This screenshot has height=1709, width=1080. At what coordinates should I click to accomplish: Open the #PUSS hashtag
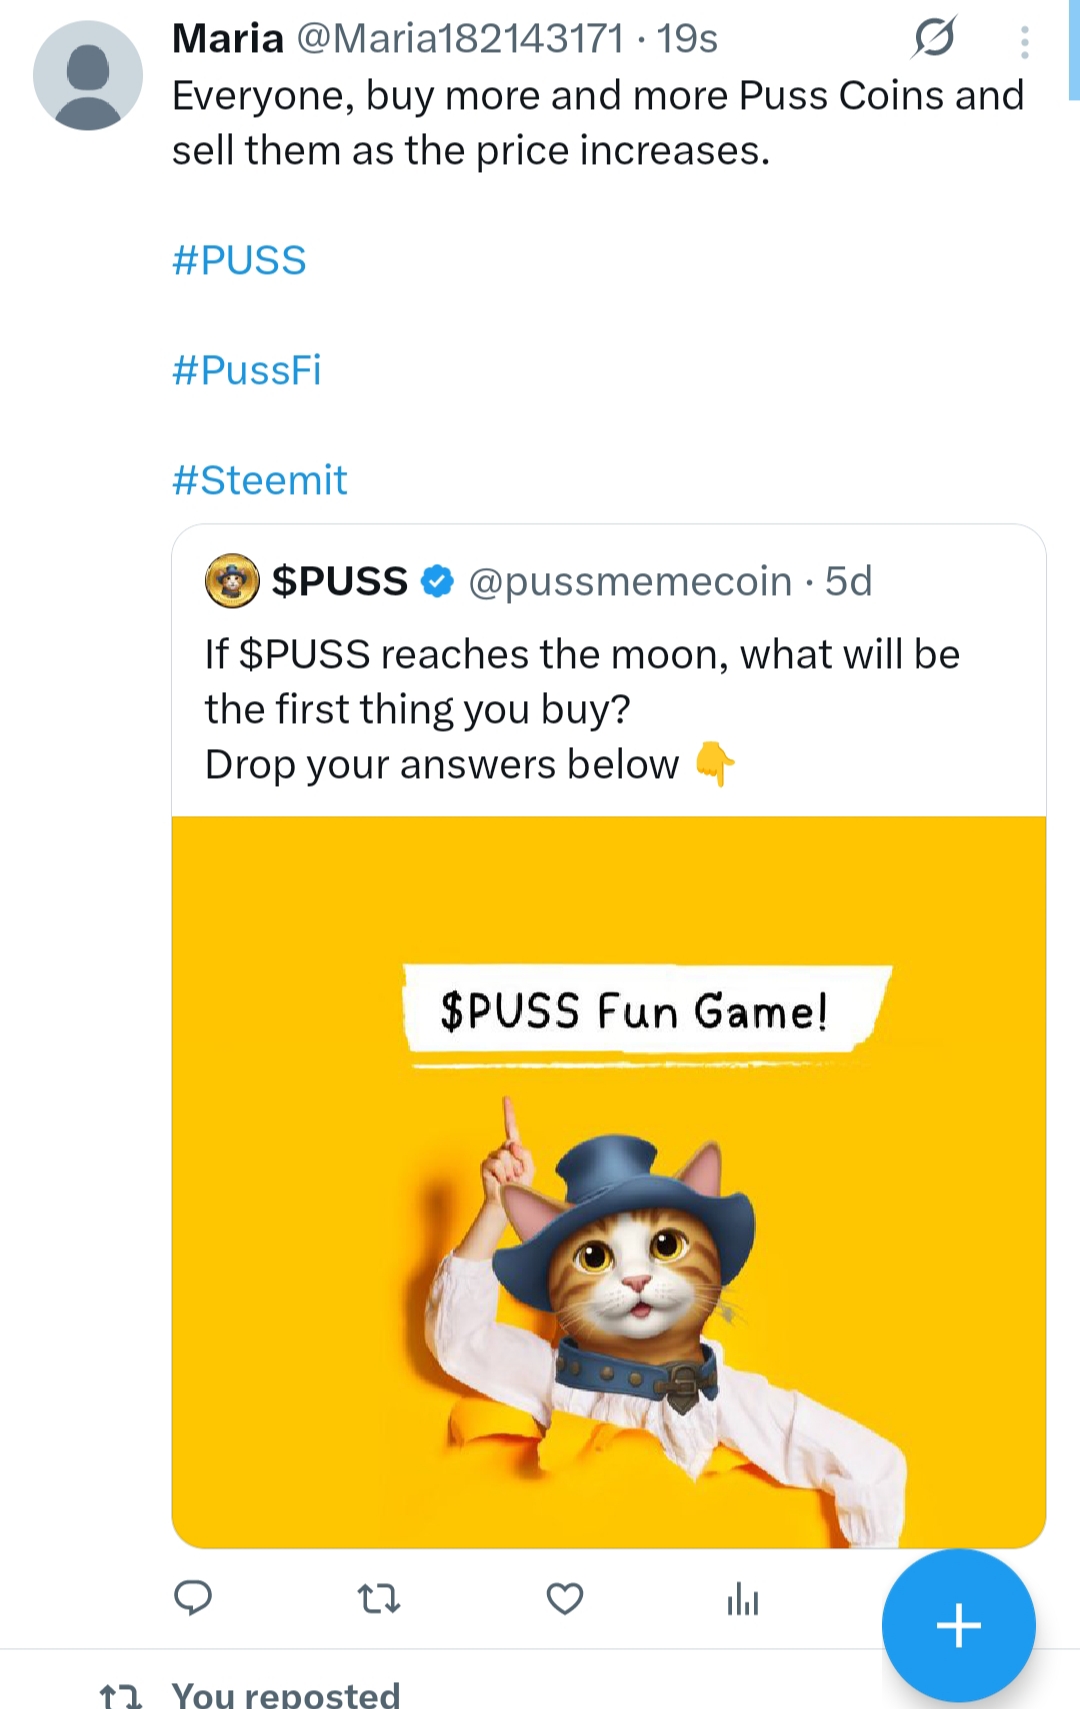click(239, 260)
